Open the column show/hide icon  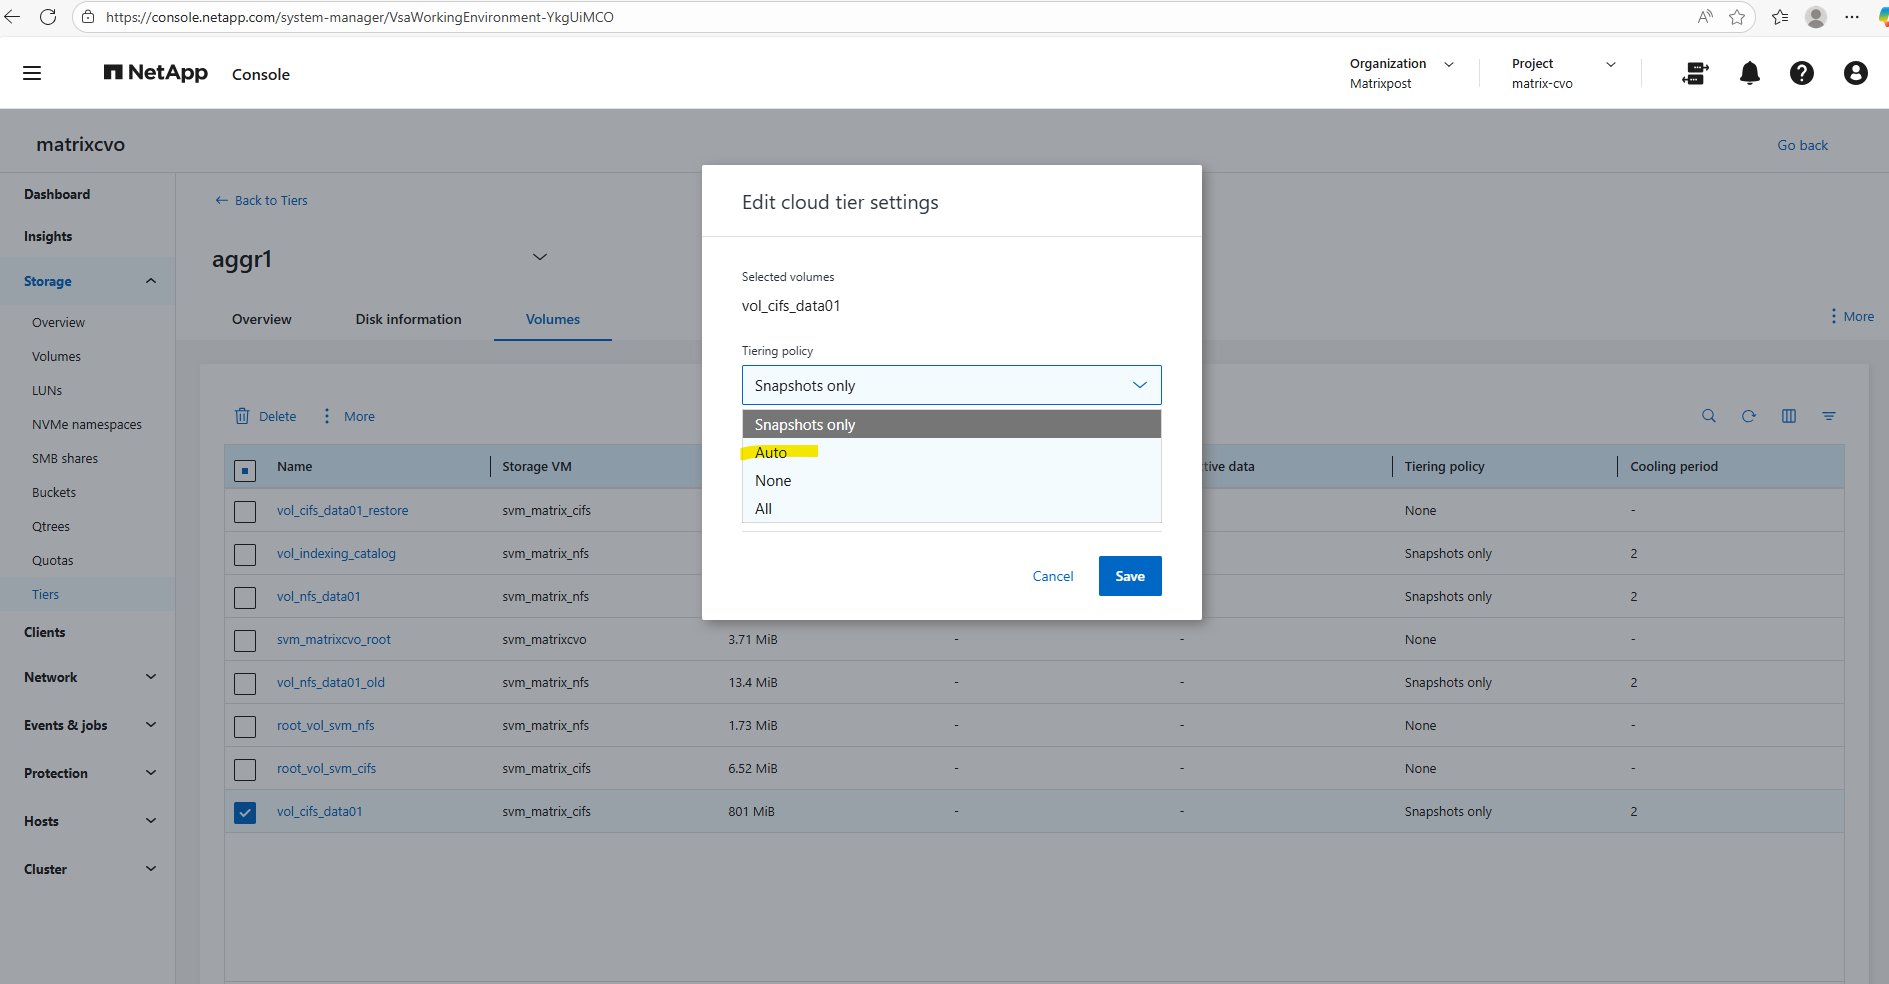[x=1788, y=416]
